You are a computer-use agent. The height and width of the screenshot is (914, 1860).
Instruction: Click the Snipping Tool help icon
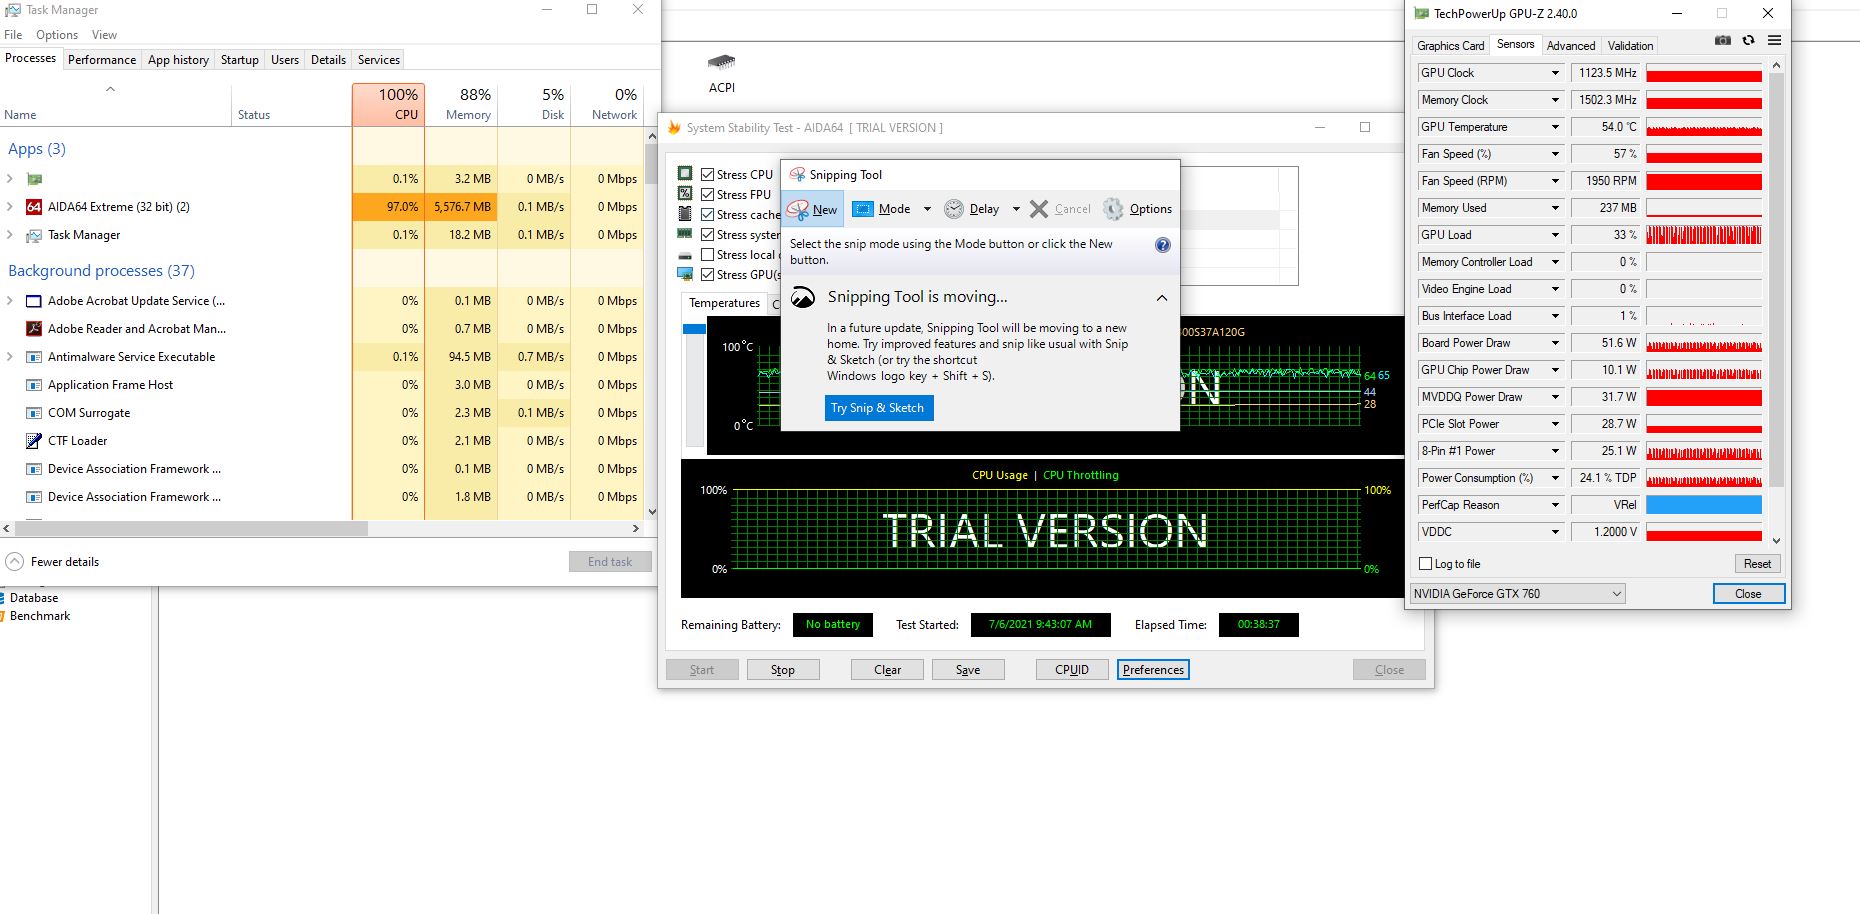click(1162, 245)
